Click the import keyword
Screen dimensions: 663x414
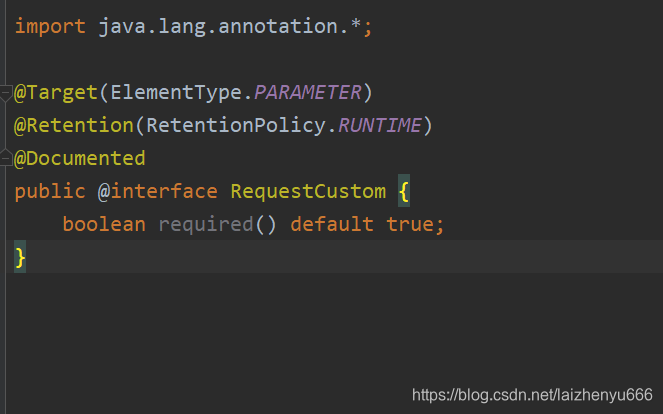pyautogui.click(x=50, y=27)
